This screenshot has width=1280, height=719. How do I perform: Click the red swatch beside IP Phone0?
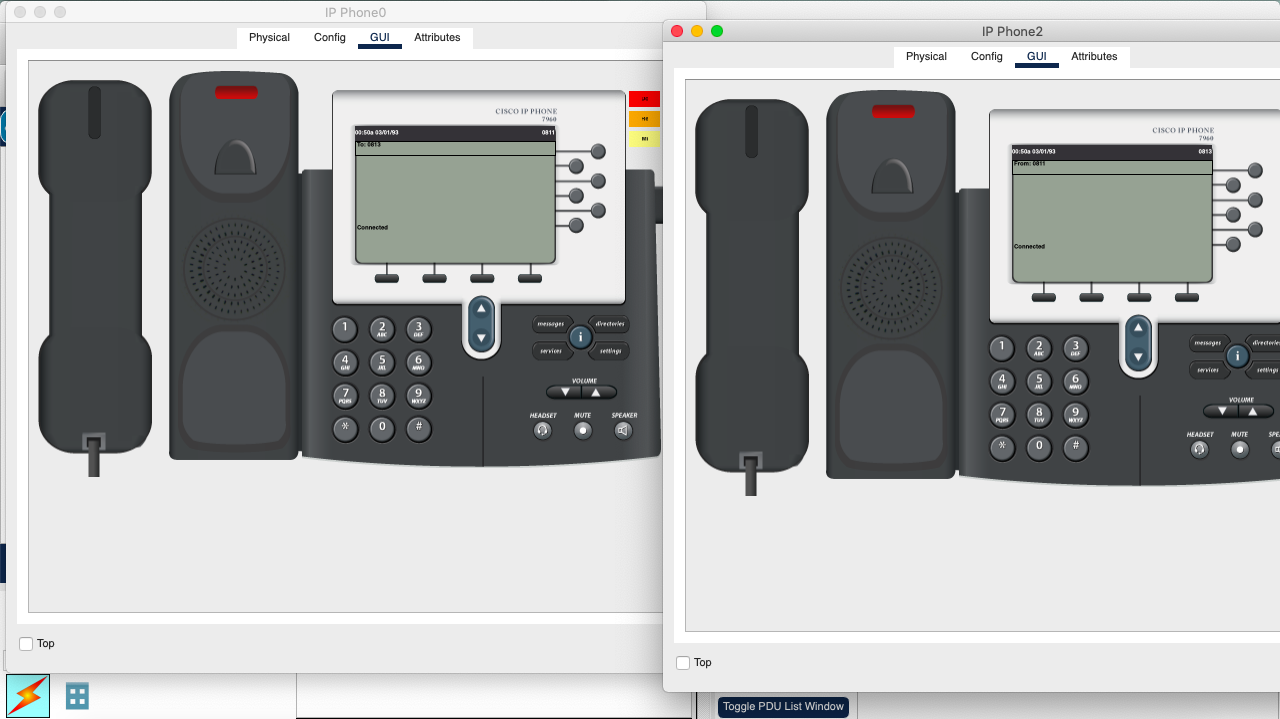pos(644,99)
